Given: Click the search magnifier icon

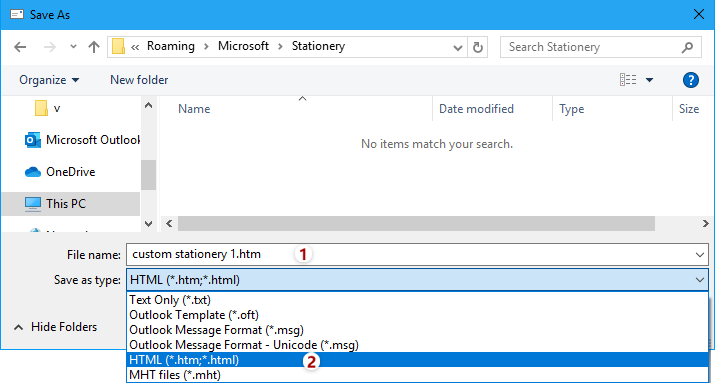Looking at the screenshot, I should coord(688,47).
